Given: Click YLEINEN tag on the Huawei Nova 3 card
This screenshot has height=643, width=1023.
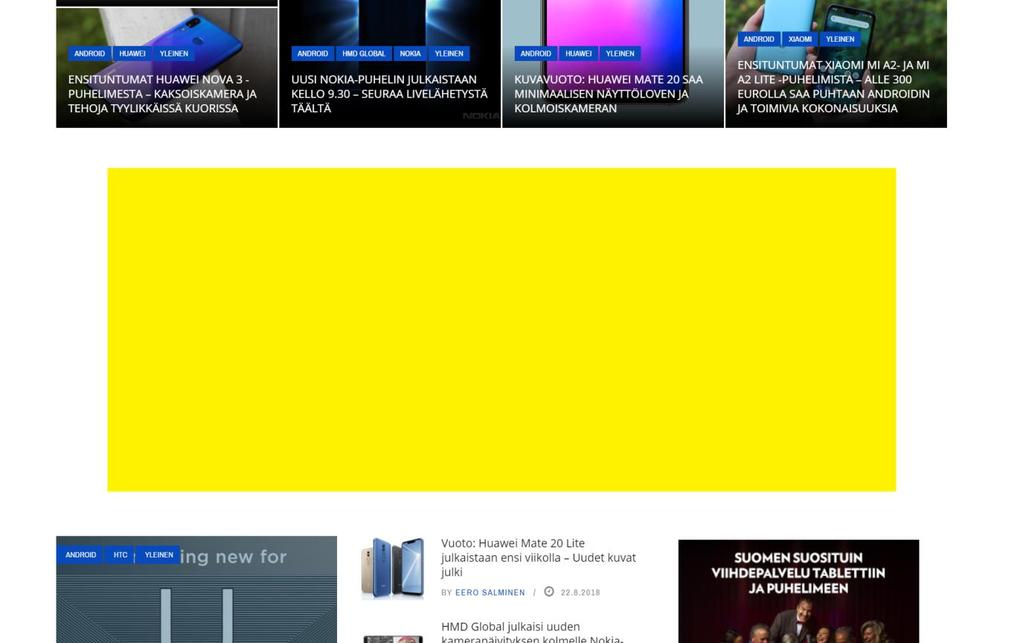Looking at the screenshot, I should [174, 53].
